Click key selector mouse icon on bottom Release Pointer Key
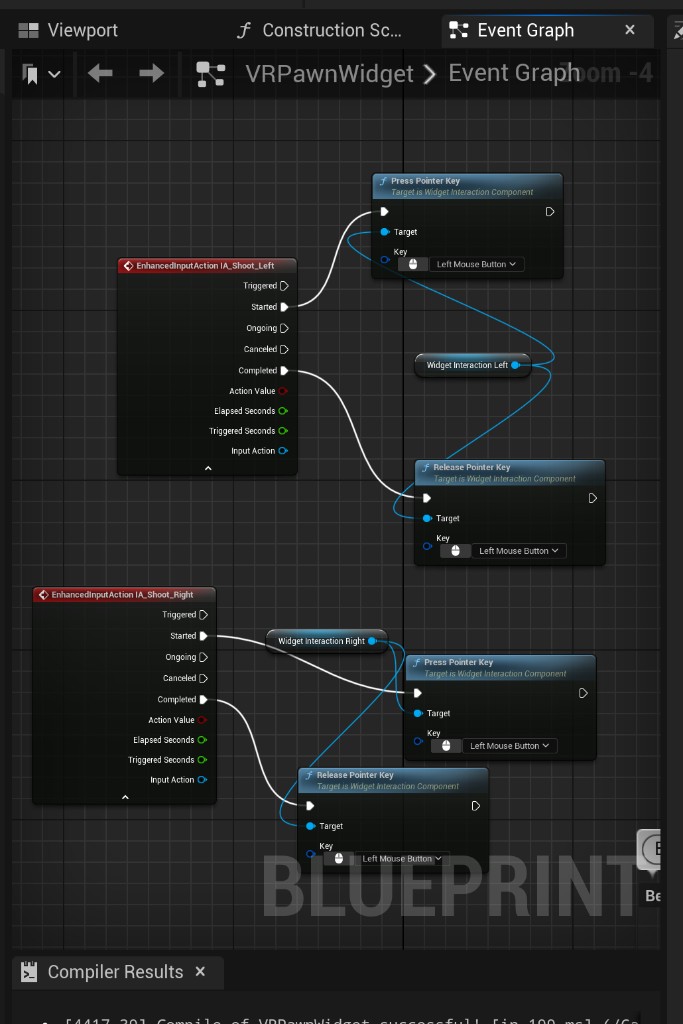Image resolution: width=683 pixels, height=1024 pixels. (338, 859)
